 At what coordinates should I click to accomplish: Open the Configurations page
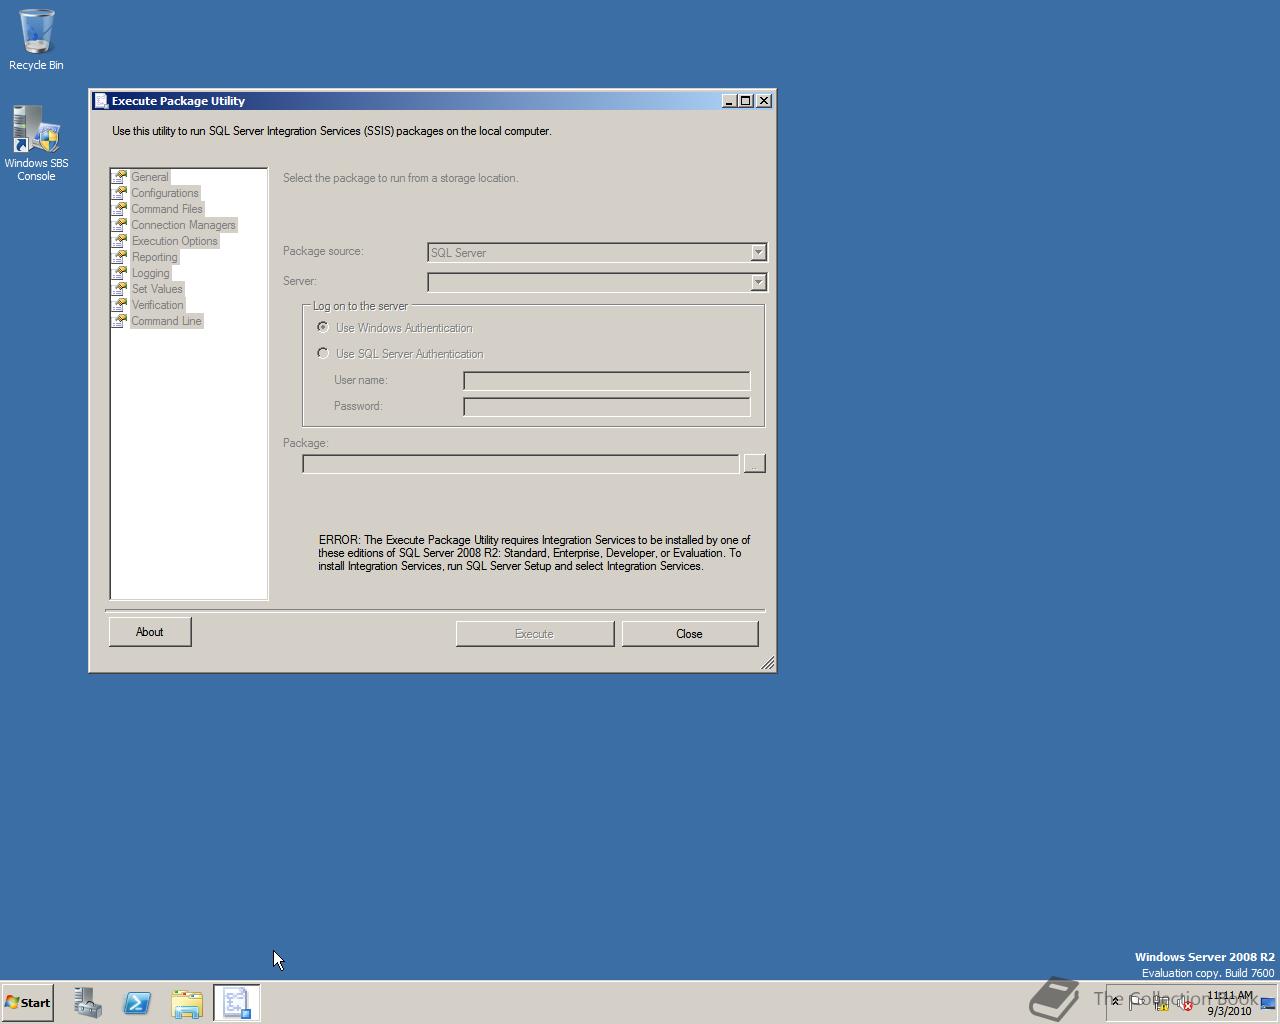(165, 193)
